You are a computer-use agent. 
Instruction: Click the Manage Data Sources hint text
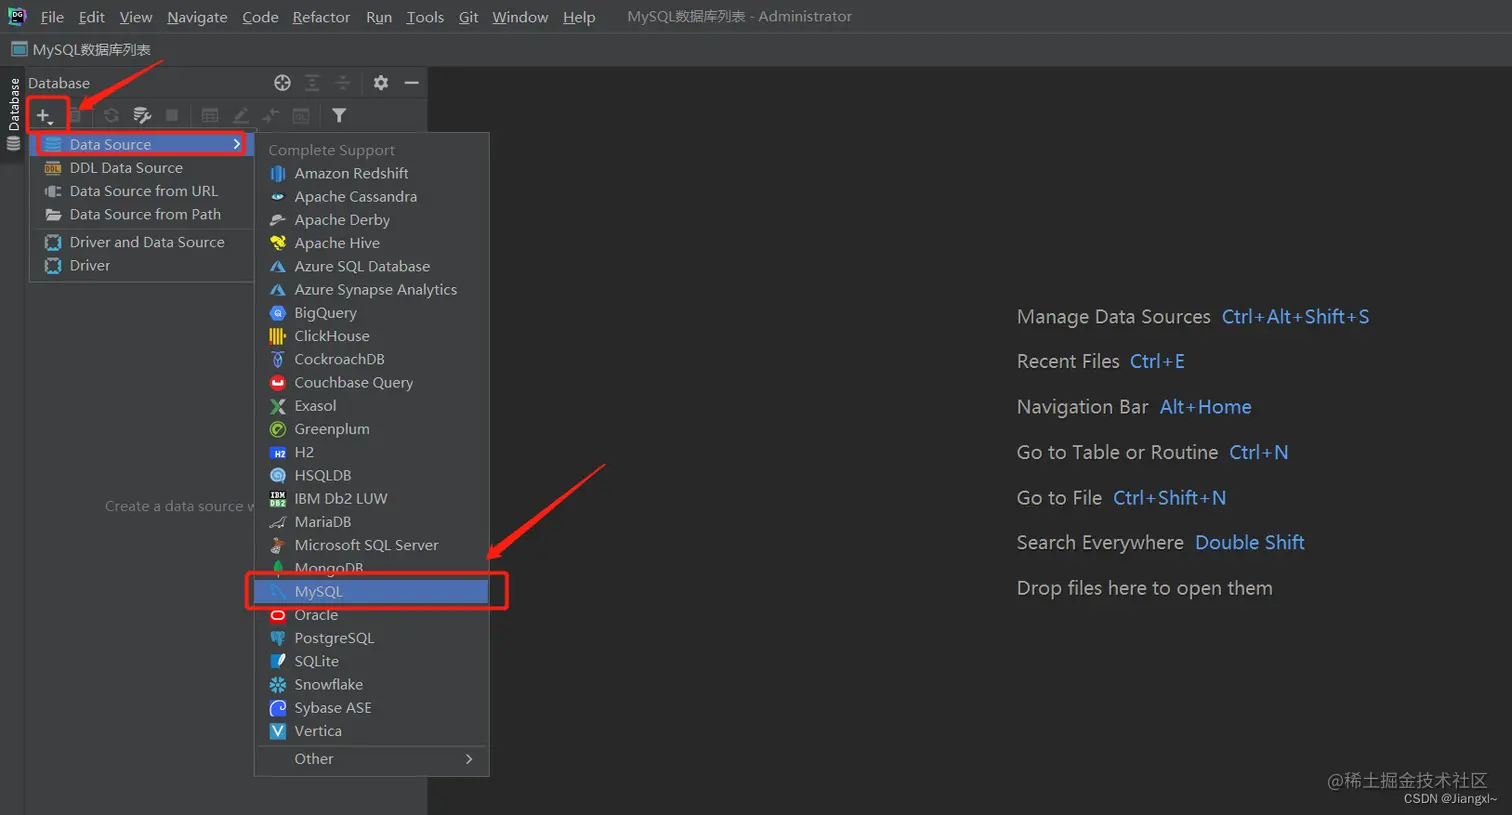click(x=1114, y=317)
